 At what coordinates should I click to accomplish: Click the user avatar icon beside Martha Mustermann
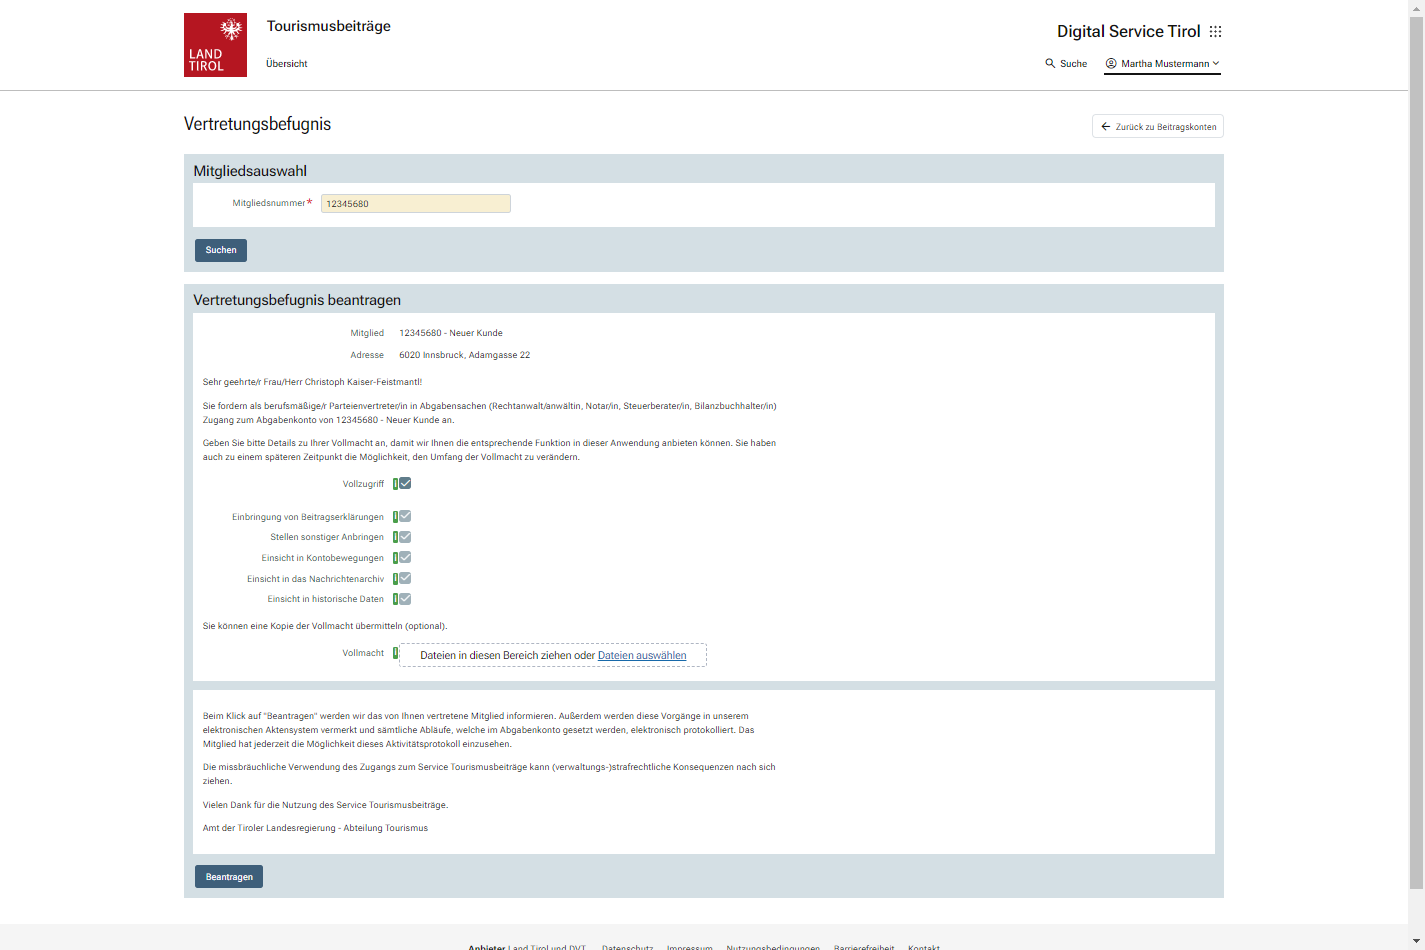pyautogui.click(x=1111, y=63)
